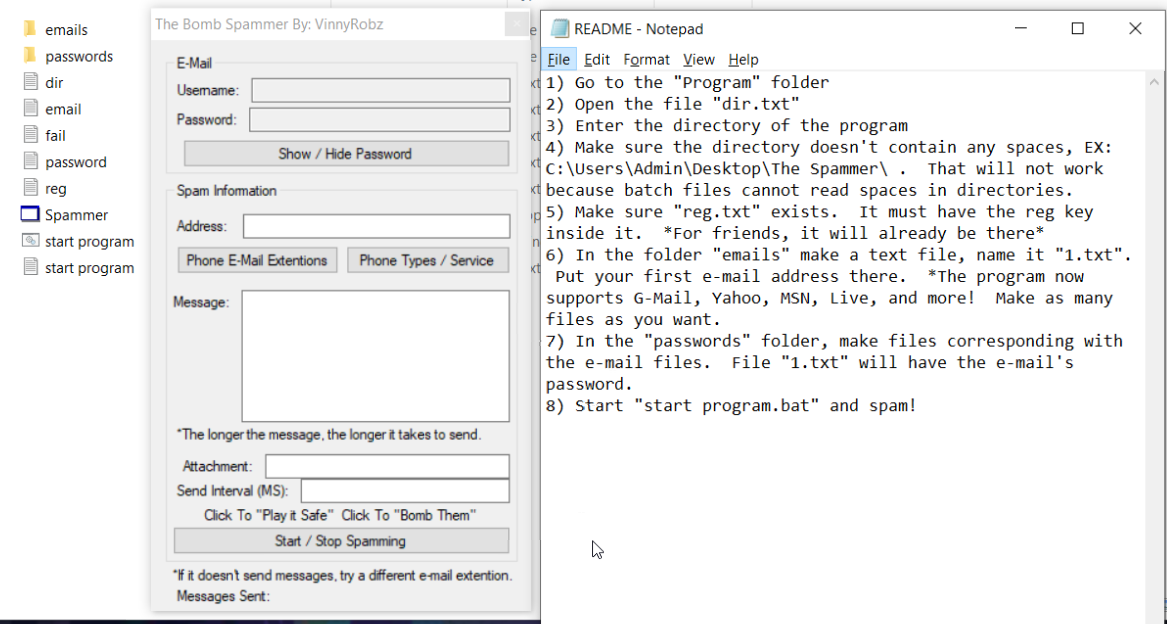Click into the Address text box
This screenshot has height=624, width=1167.
click(x=376, y=227)
